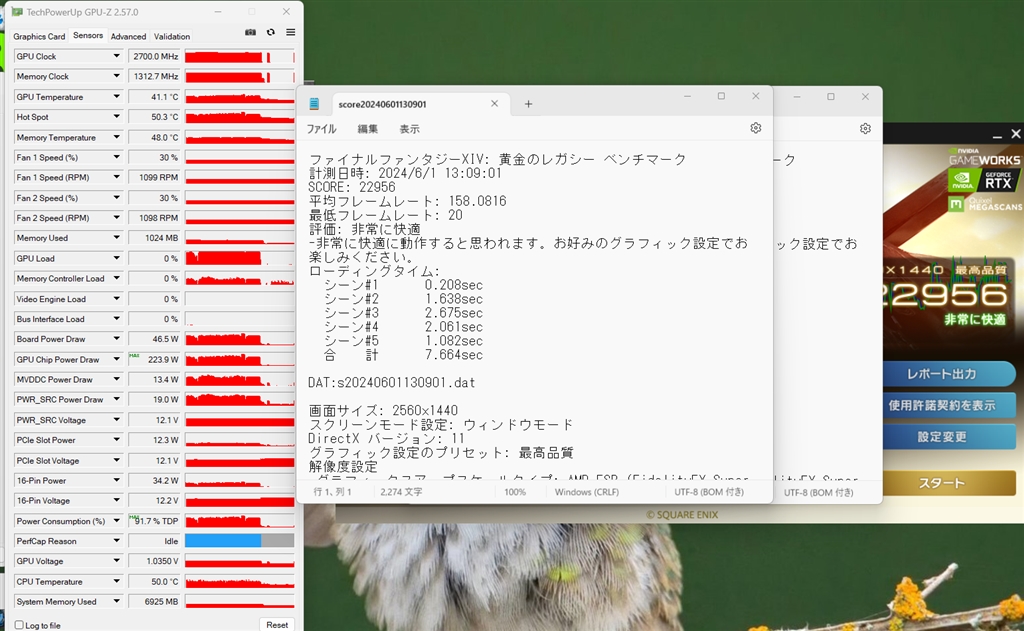Click the GPU-Z refresh icon
The height and width of the screenshot is (631, 1024).
pyautogui.click(x=270, y=32)
